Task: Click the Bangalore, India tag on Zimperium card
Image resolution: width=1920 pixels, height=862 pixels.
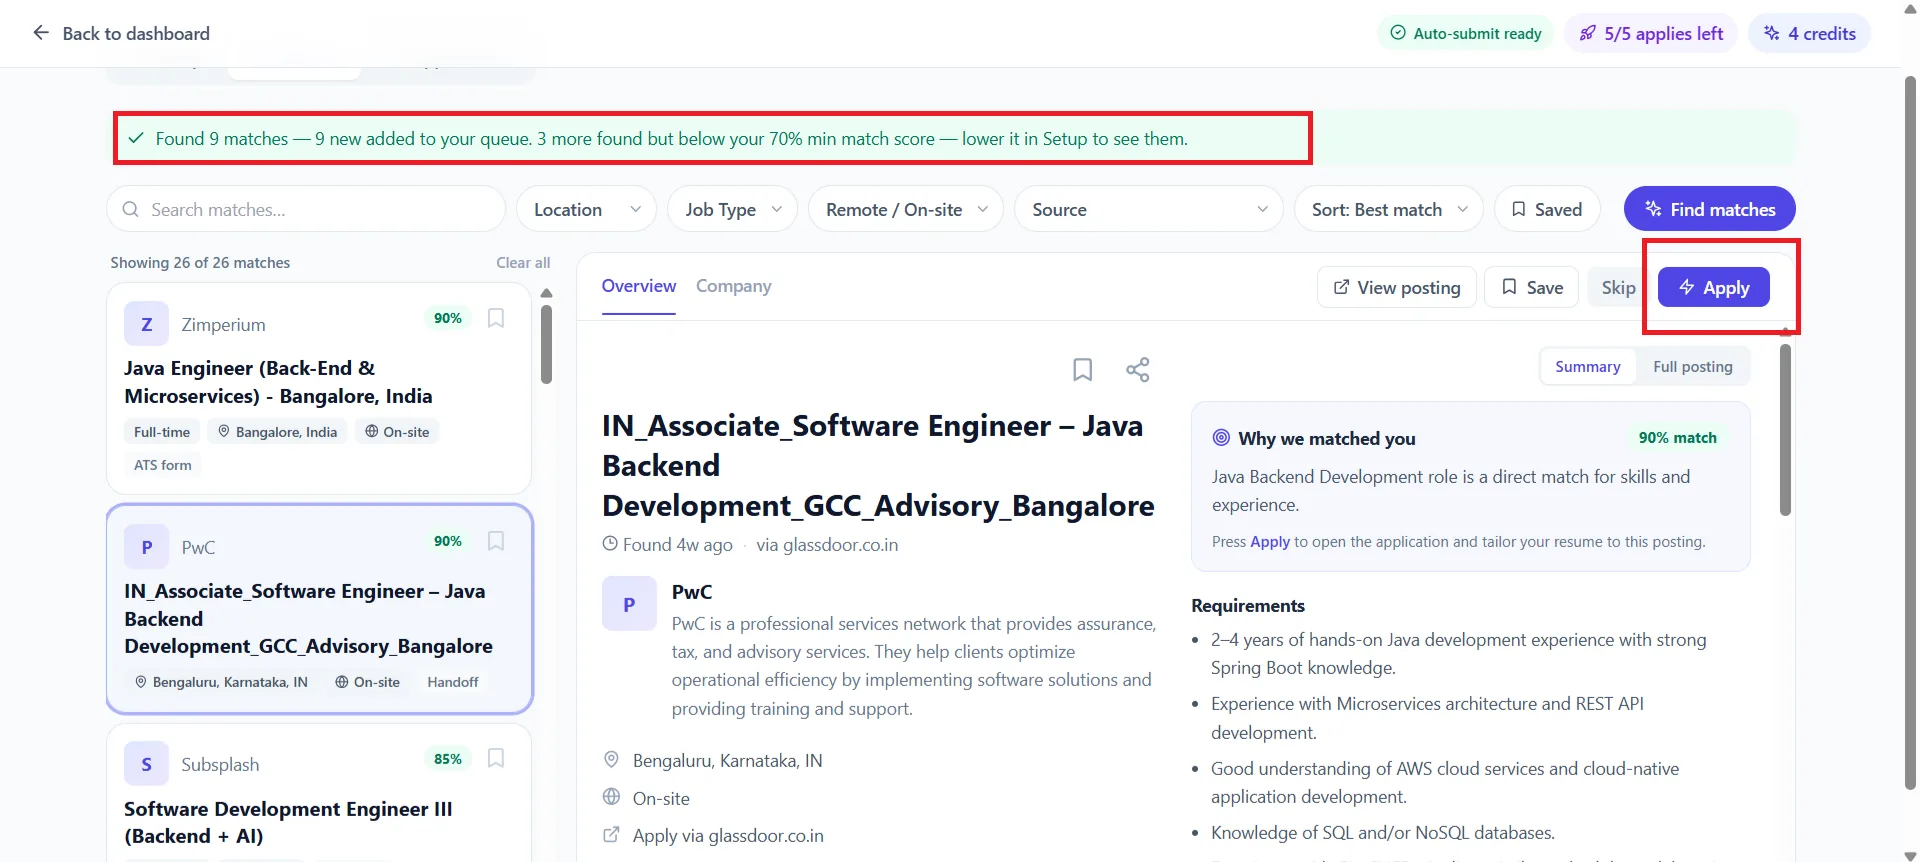Action: [x=278, y=432]
